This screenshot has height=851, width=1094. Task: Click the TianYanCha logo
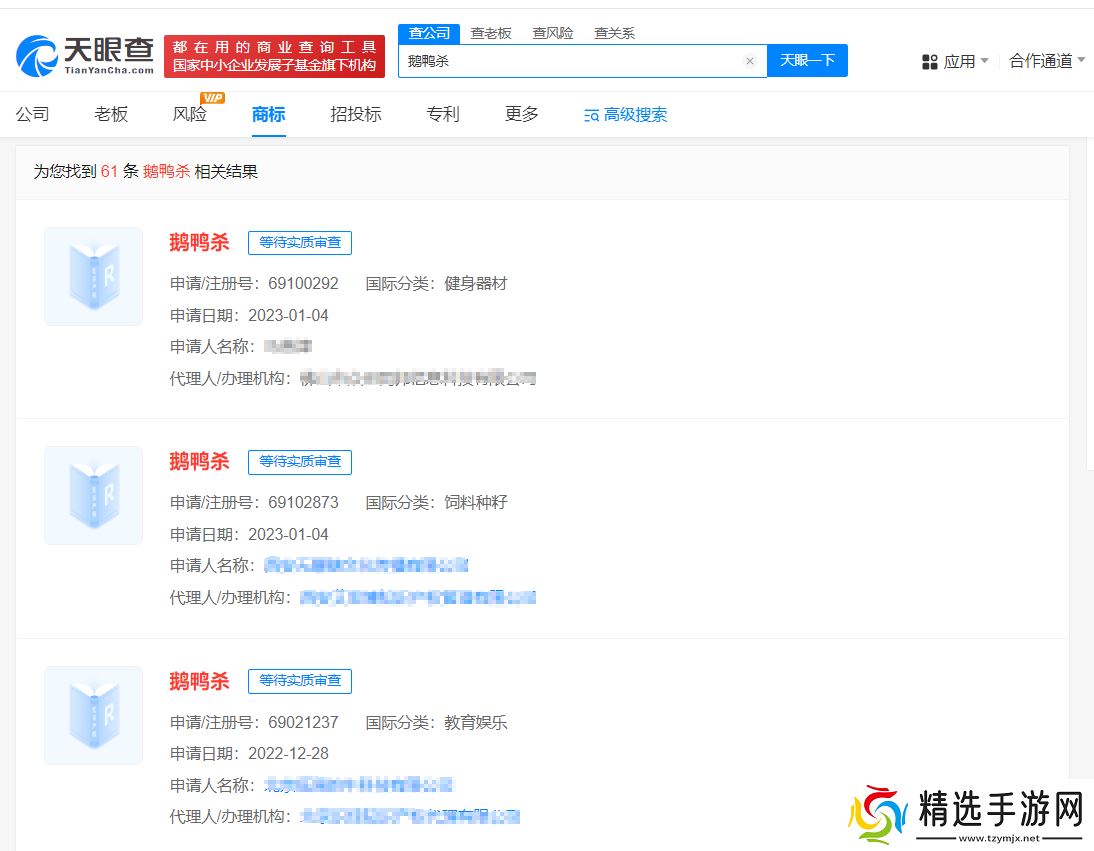click(x=85, y=56)
